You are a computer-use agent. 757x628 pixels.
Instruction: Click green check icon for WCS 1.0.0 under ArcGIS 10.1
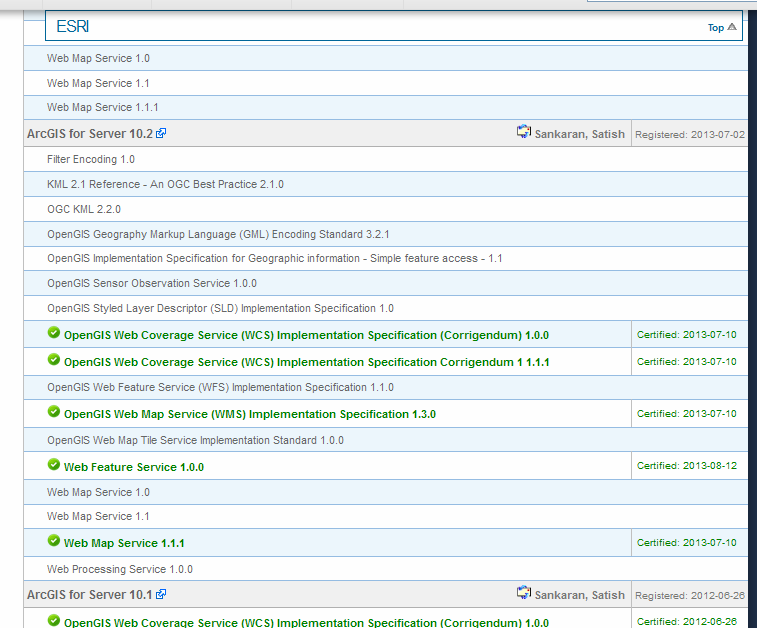(x=54, y=620)
